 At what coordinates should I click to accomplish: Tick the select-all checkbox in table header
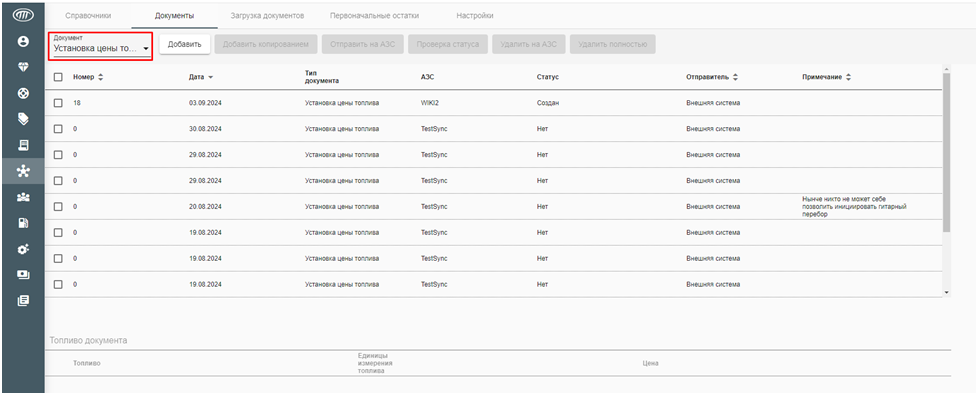pos(58,77)
